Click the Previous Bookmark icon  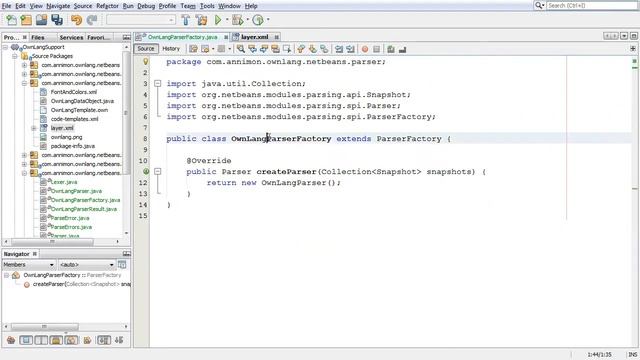point(301,49)
